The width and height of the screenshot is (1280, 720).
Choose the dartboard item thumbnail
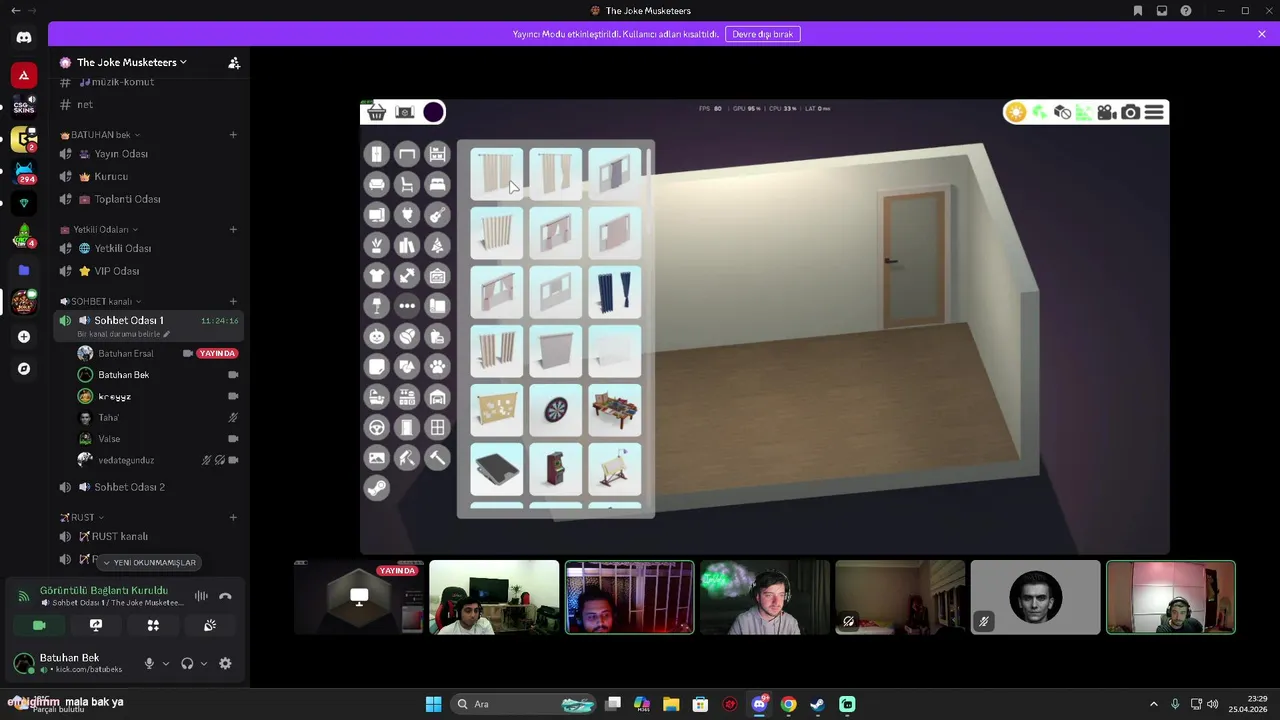[x=556, y=410]
